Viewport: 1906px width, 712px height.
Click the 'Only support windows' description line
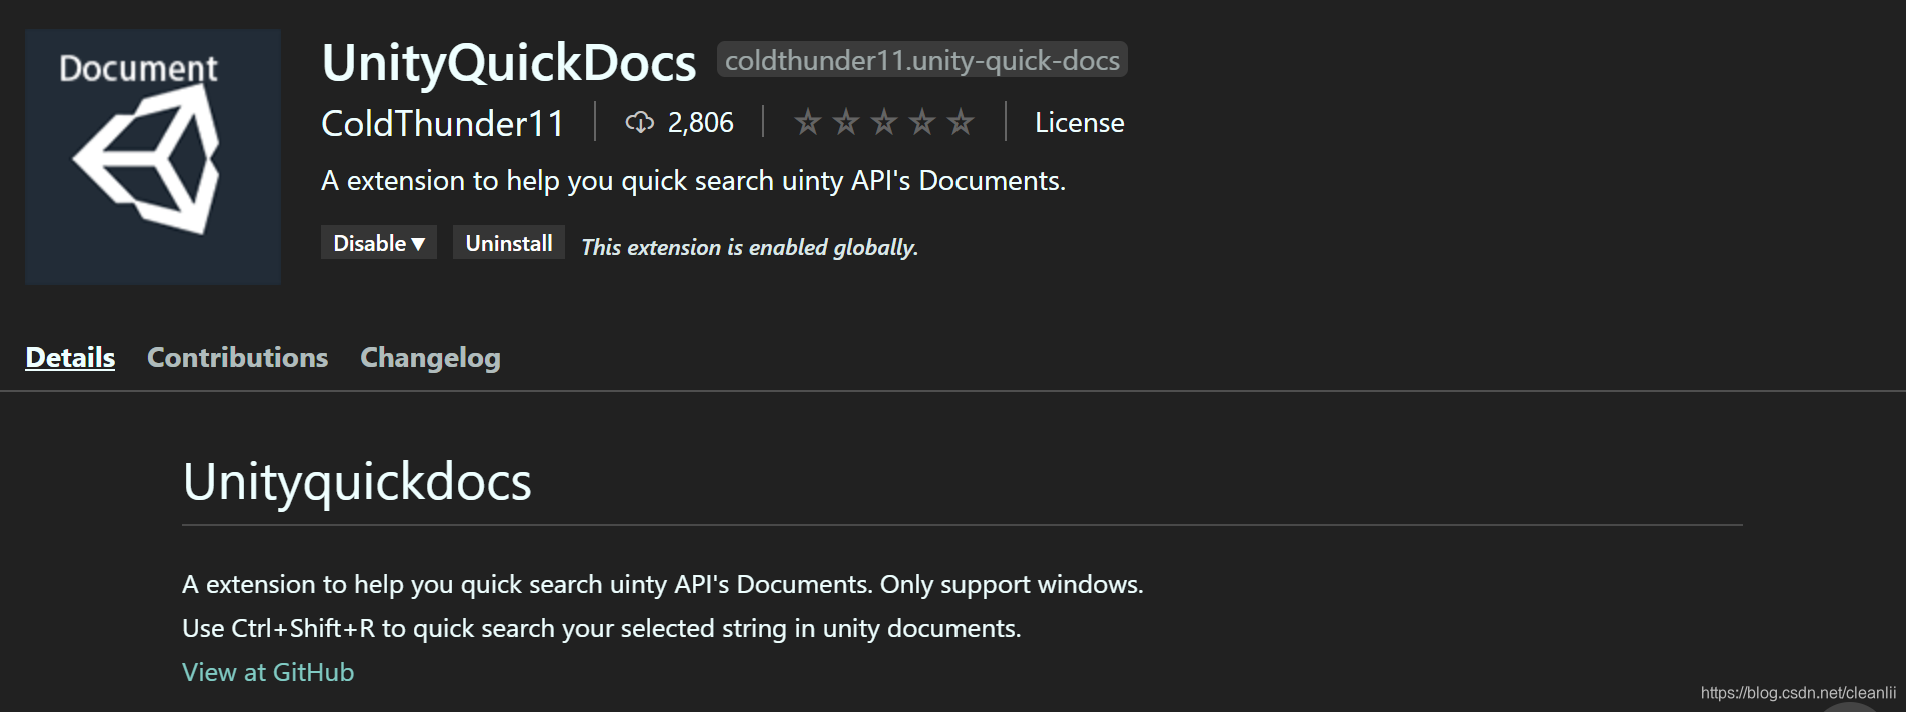coord(663,584)
